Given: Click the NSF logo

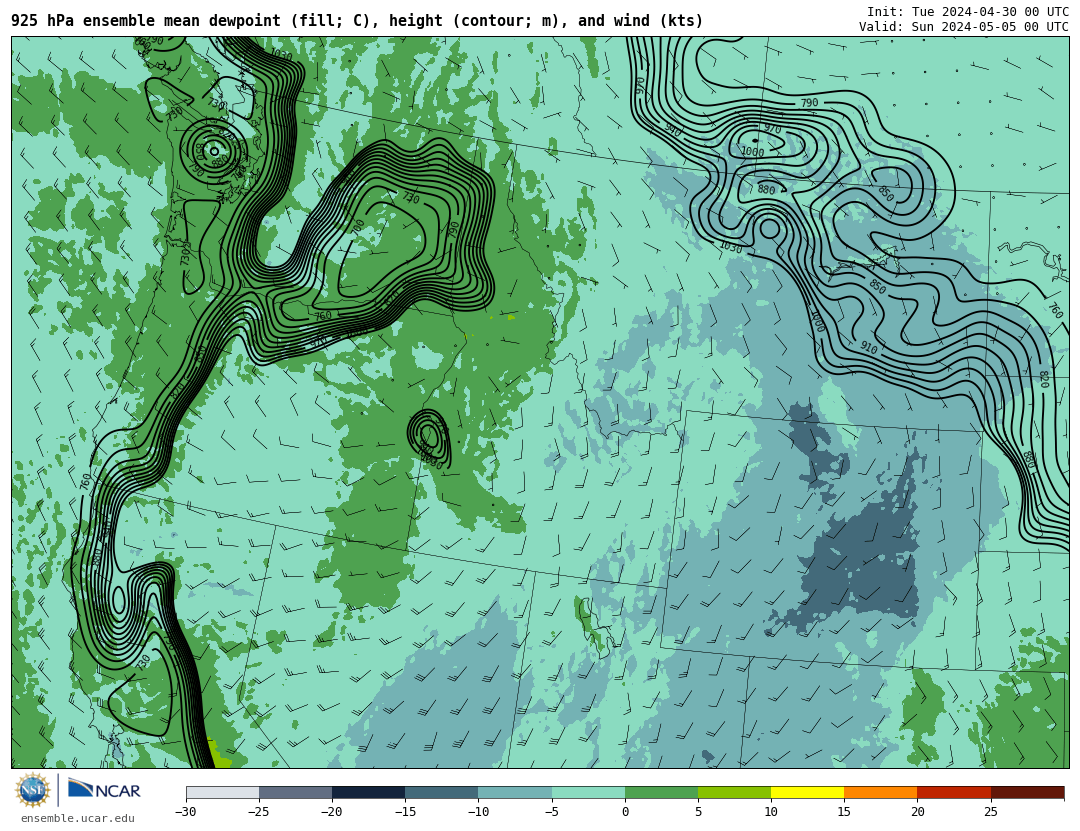Looking at the screenshot, I should [x=33, y=790].
